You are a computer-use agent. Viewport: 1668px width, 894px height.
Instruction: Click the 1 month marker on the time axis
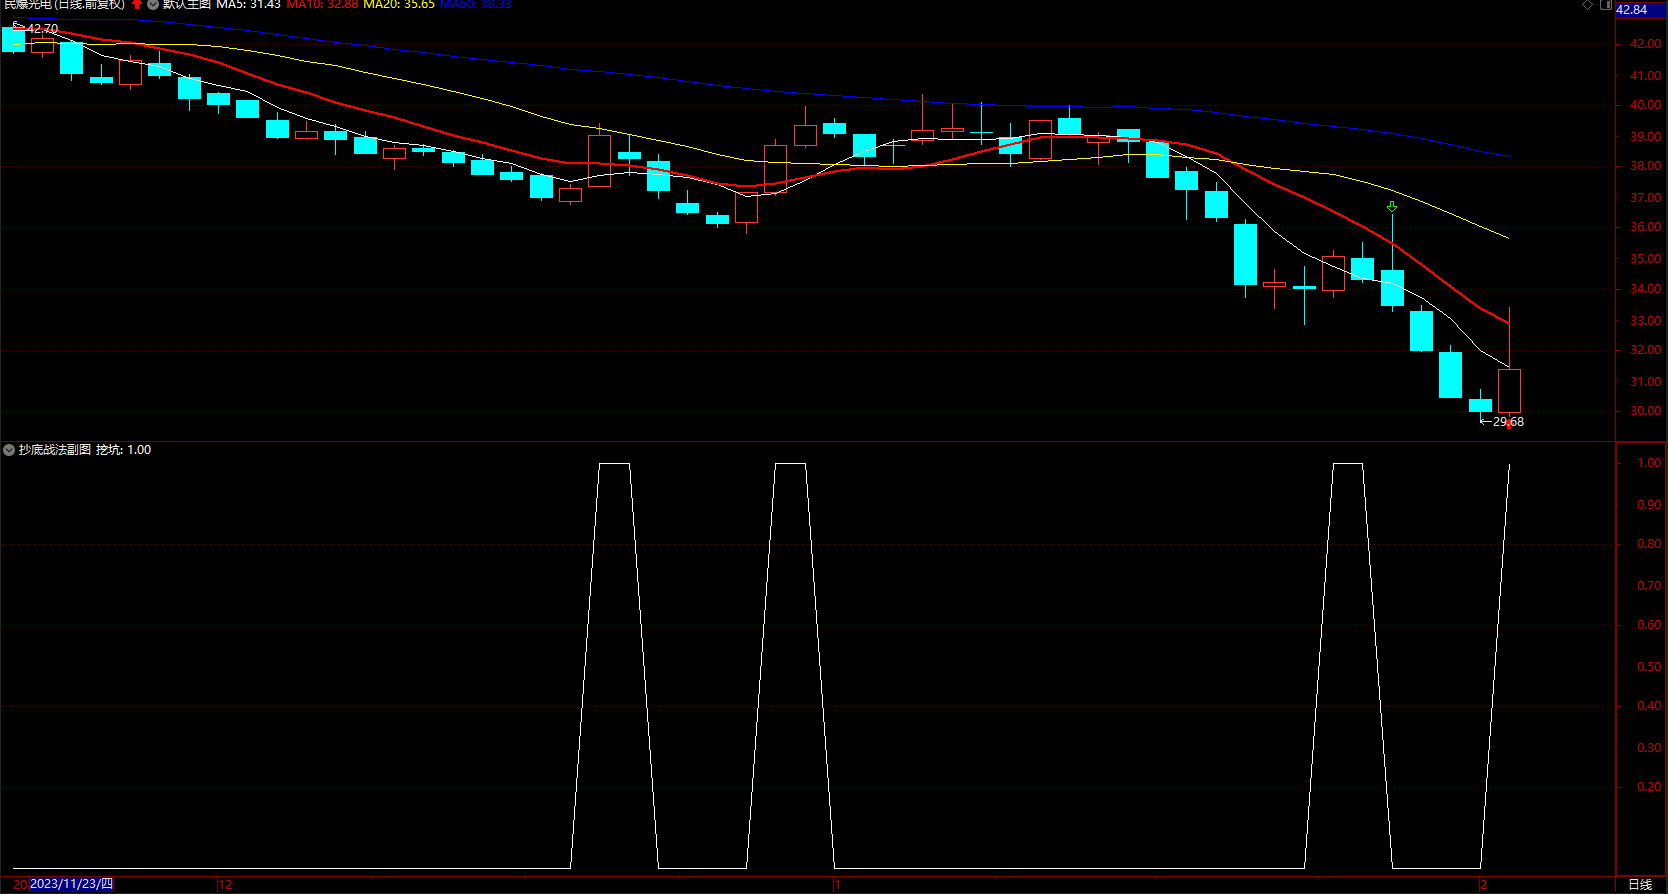click(838, 885)
